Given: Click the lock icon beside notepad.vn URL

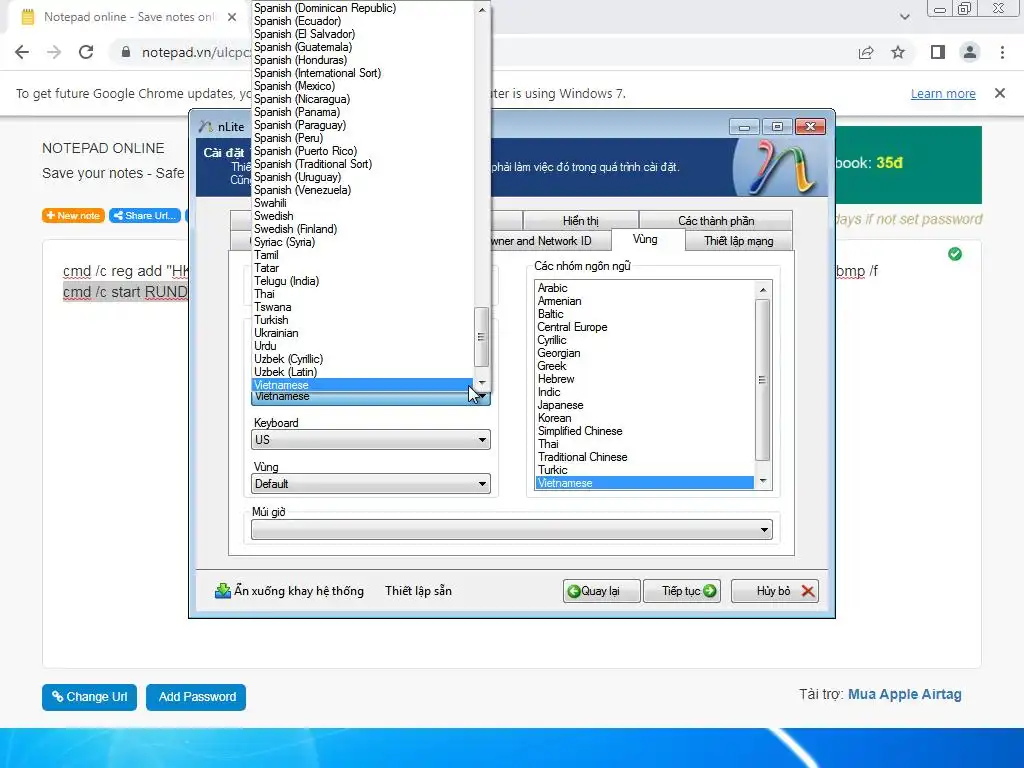Looking at the screenshot, I should tap(125, 52).
